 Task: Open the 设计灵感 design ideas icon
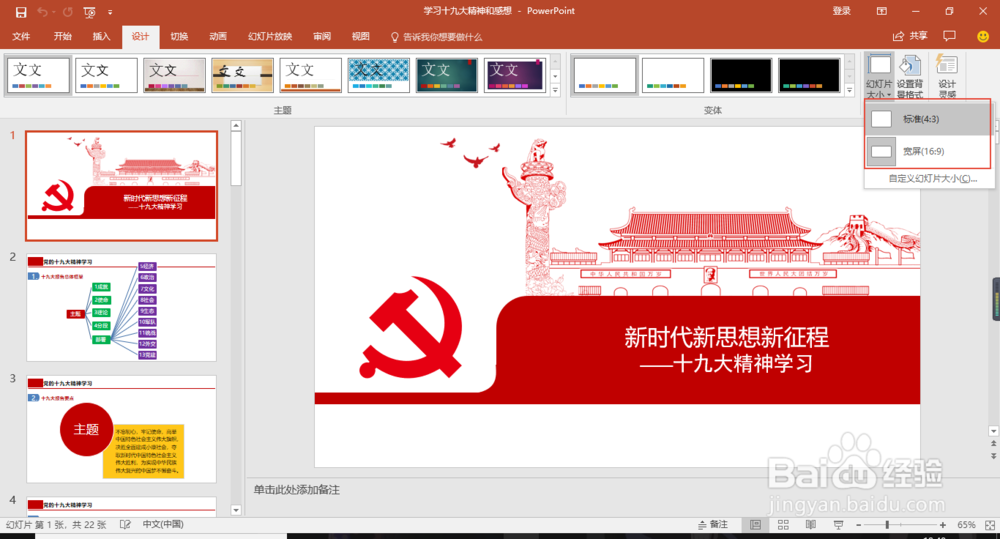[x=947, y=76]
